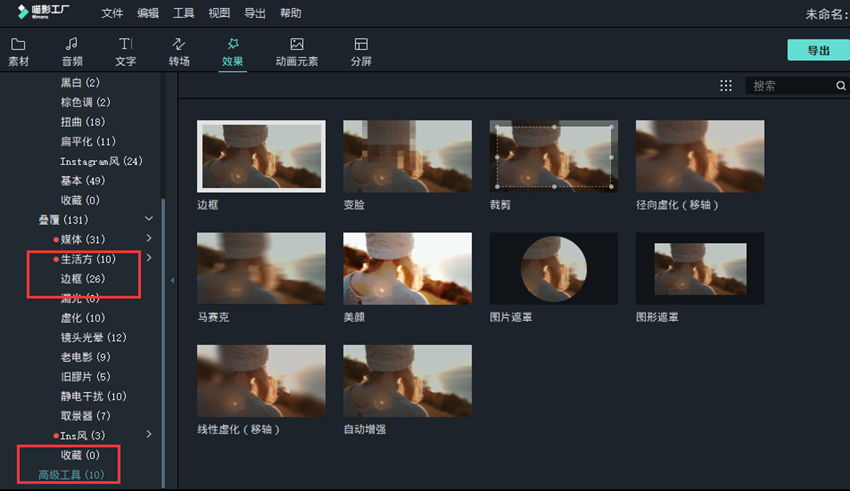Select the 棕色调 (2) category
The image size is (850, 491).
85,102
